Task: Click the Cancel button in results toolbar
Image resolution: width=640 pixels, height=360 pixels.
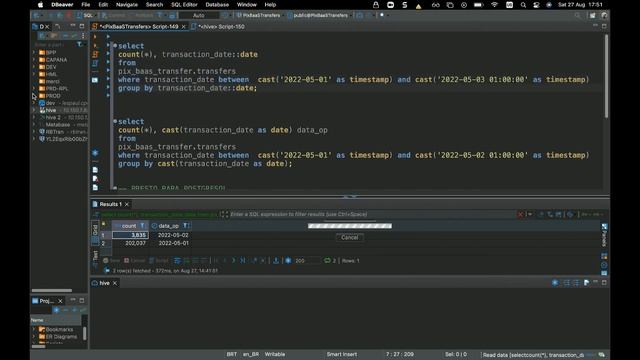Action: [x=135, y=260]
